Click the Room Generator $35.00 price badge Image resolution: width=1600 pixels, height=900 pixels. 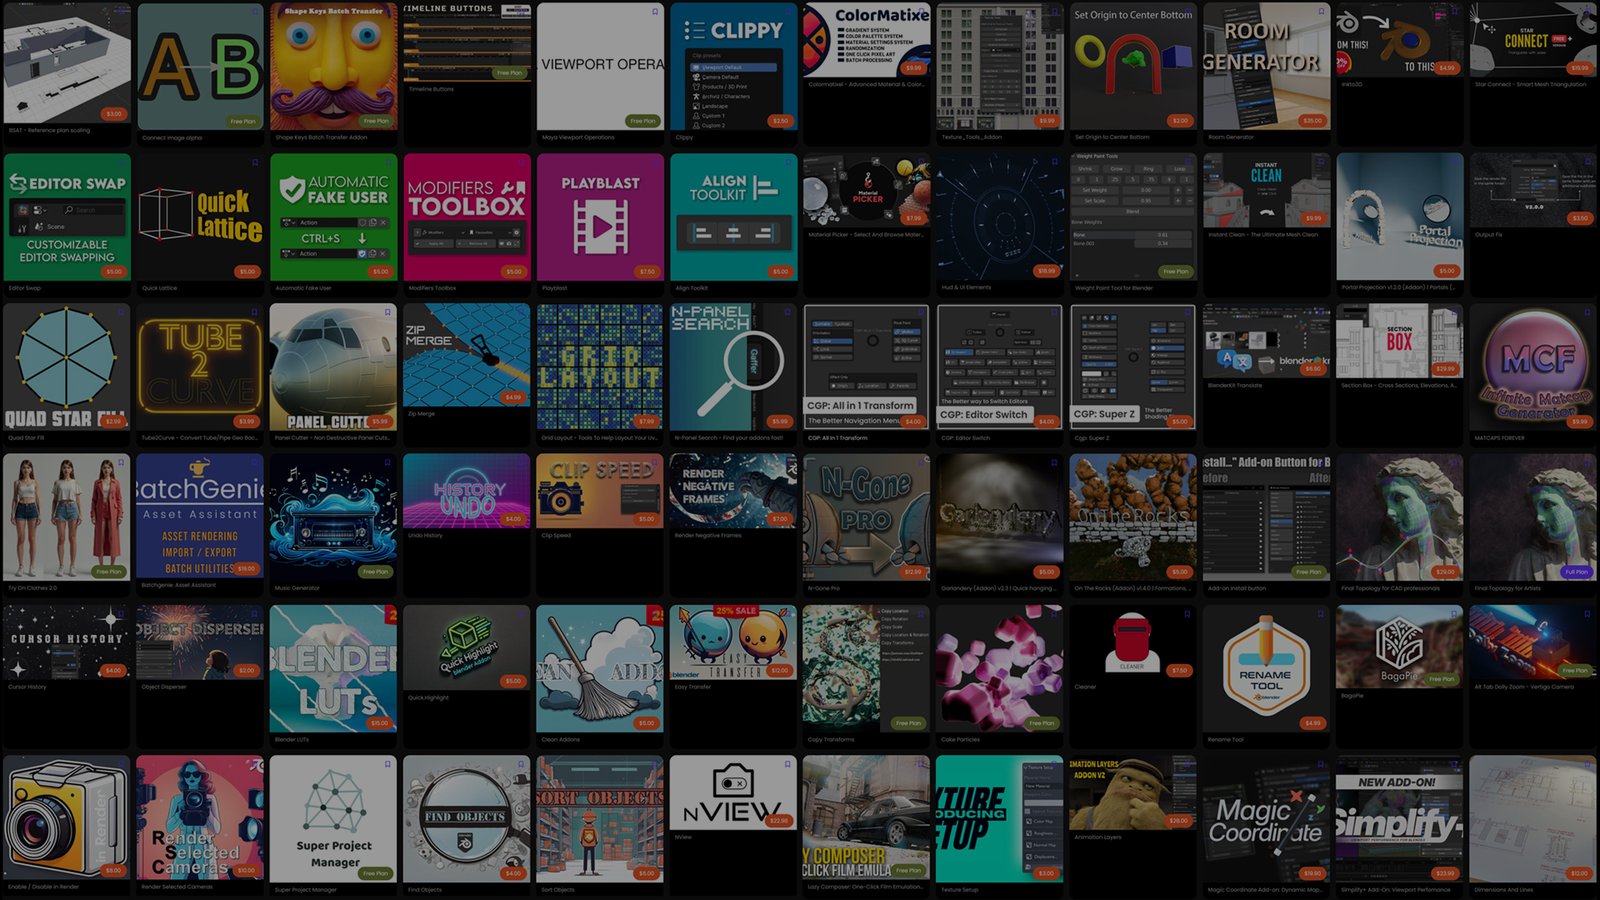[1312, 121]
